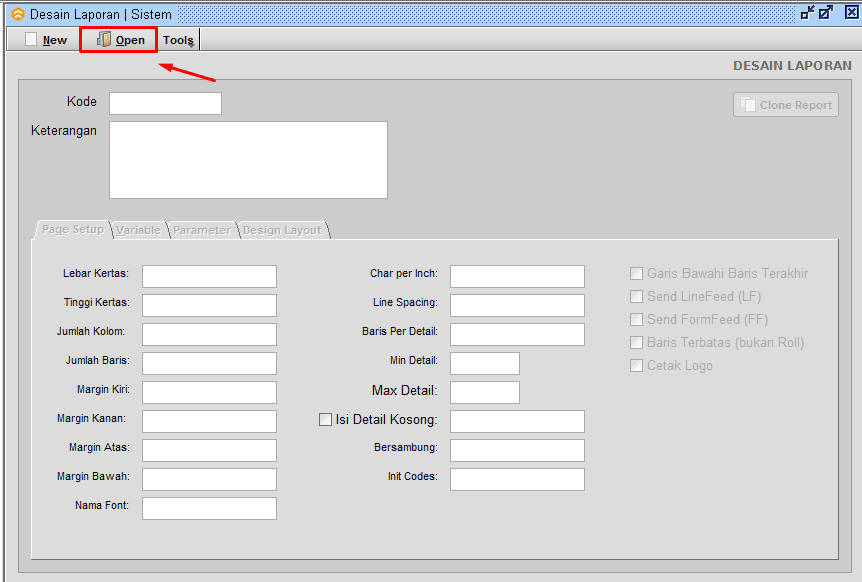Toggle Baris Terbatas (bukan Roll) checkbox
Viewport: 862px width, 582px height.
click(636, 342)
